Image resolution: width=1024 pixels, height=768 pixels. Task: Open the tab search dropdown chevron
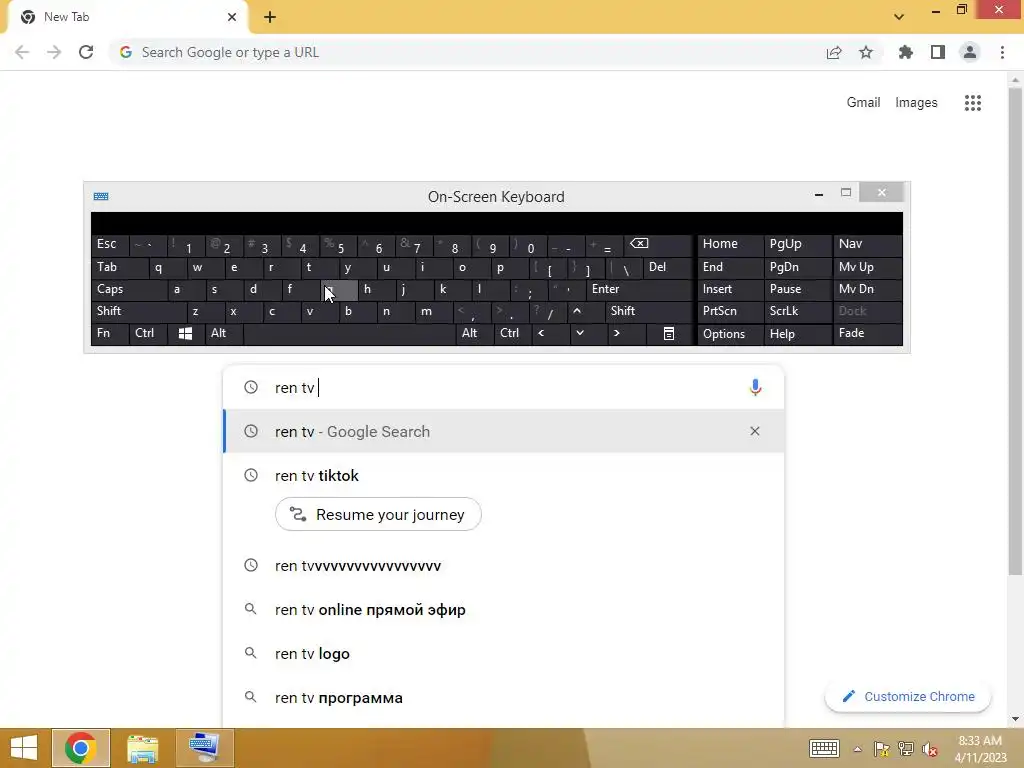coord(899,17)
